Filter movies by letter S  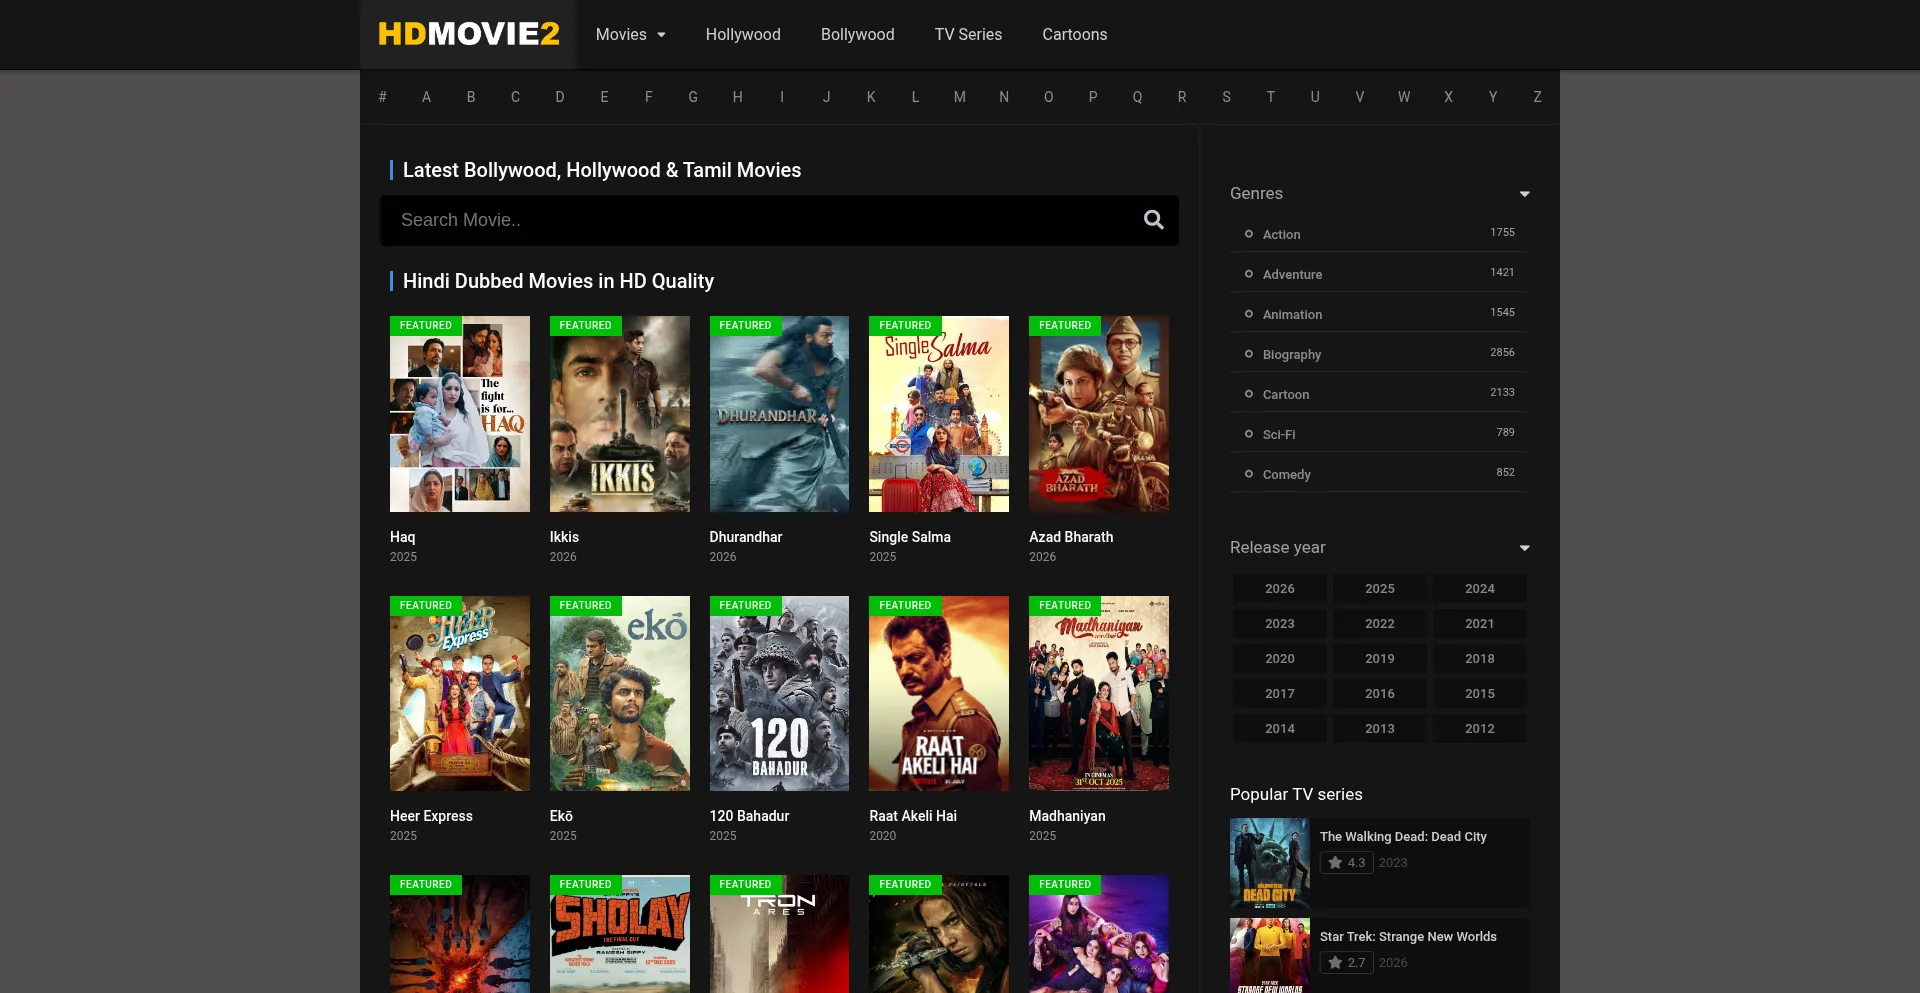1226,97
